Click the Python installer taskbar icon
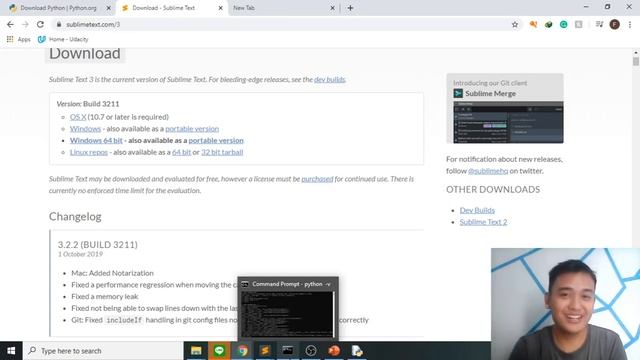Image resolution: width=640 pixels, height=360 pixels. tap(357, 351)
